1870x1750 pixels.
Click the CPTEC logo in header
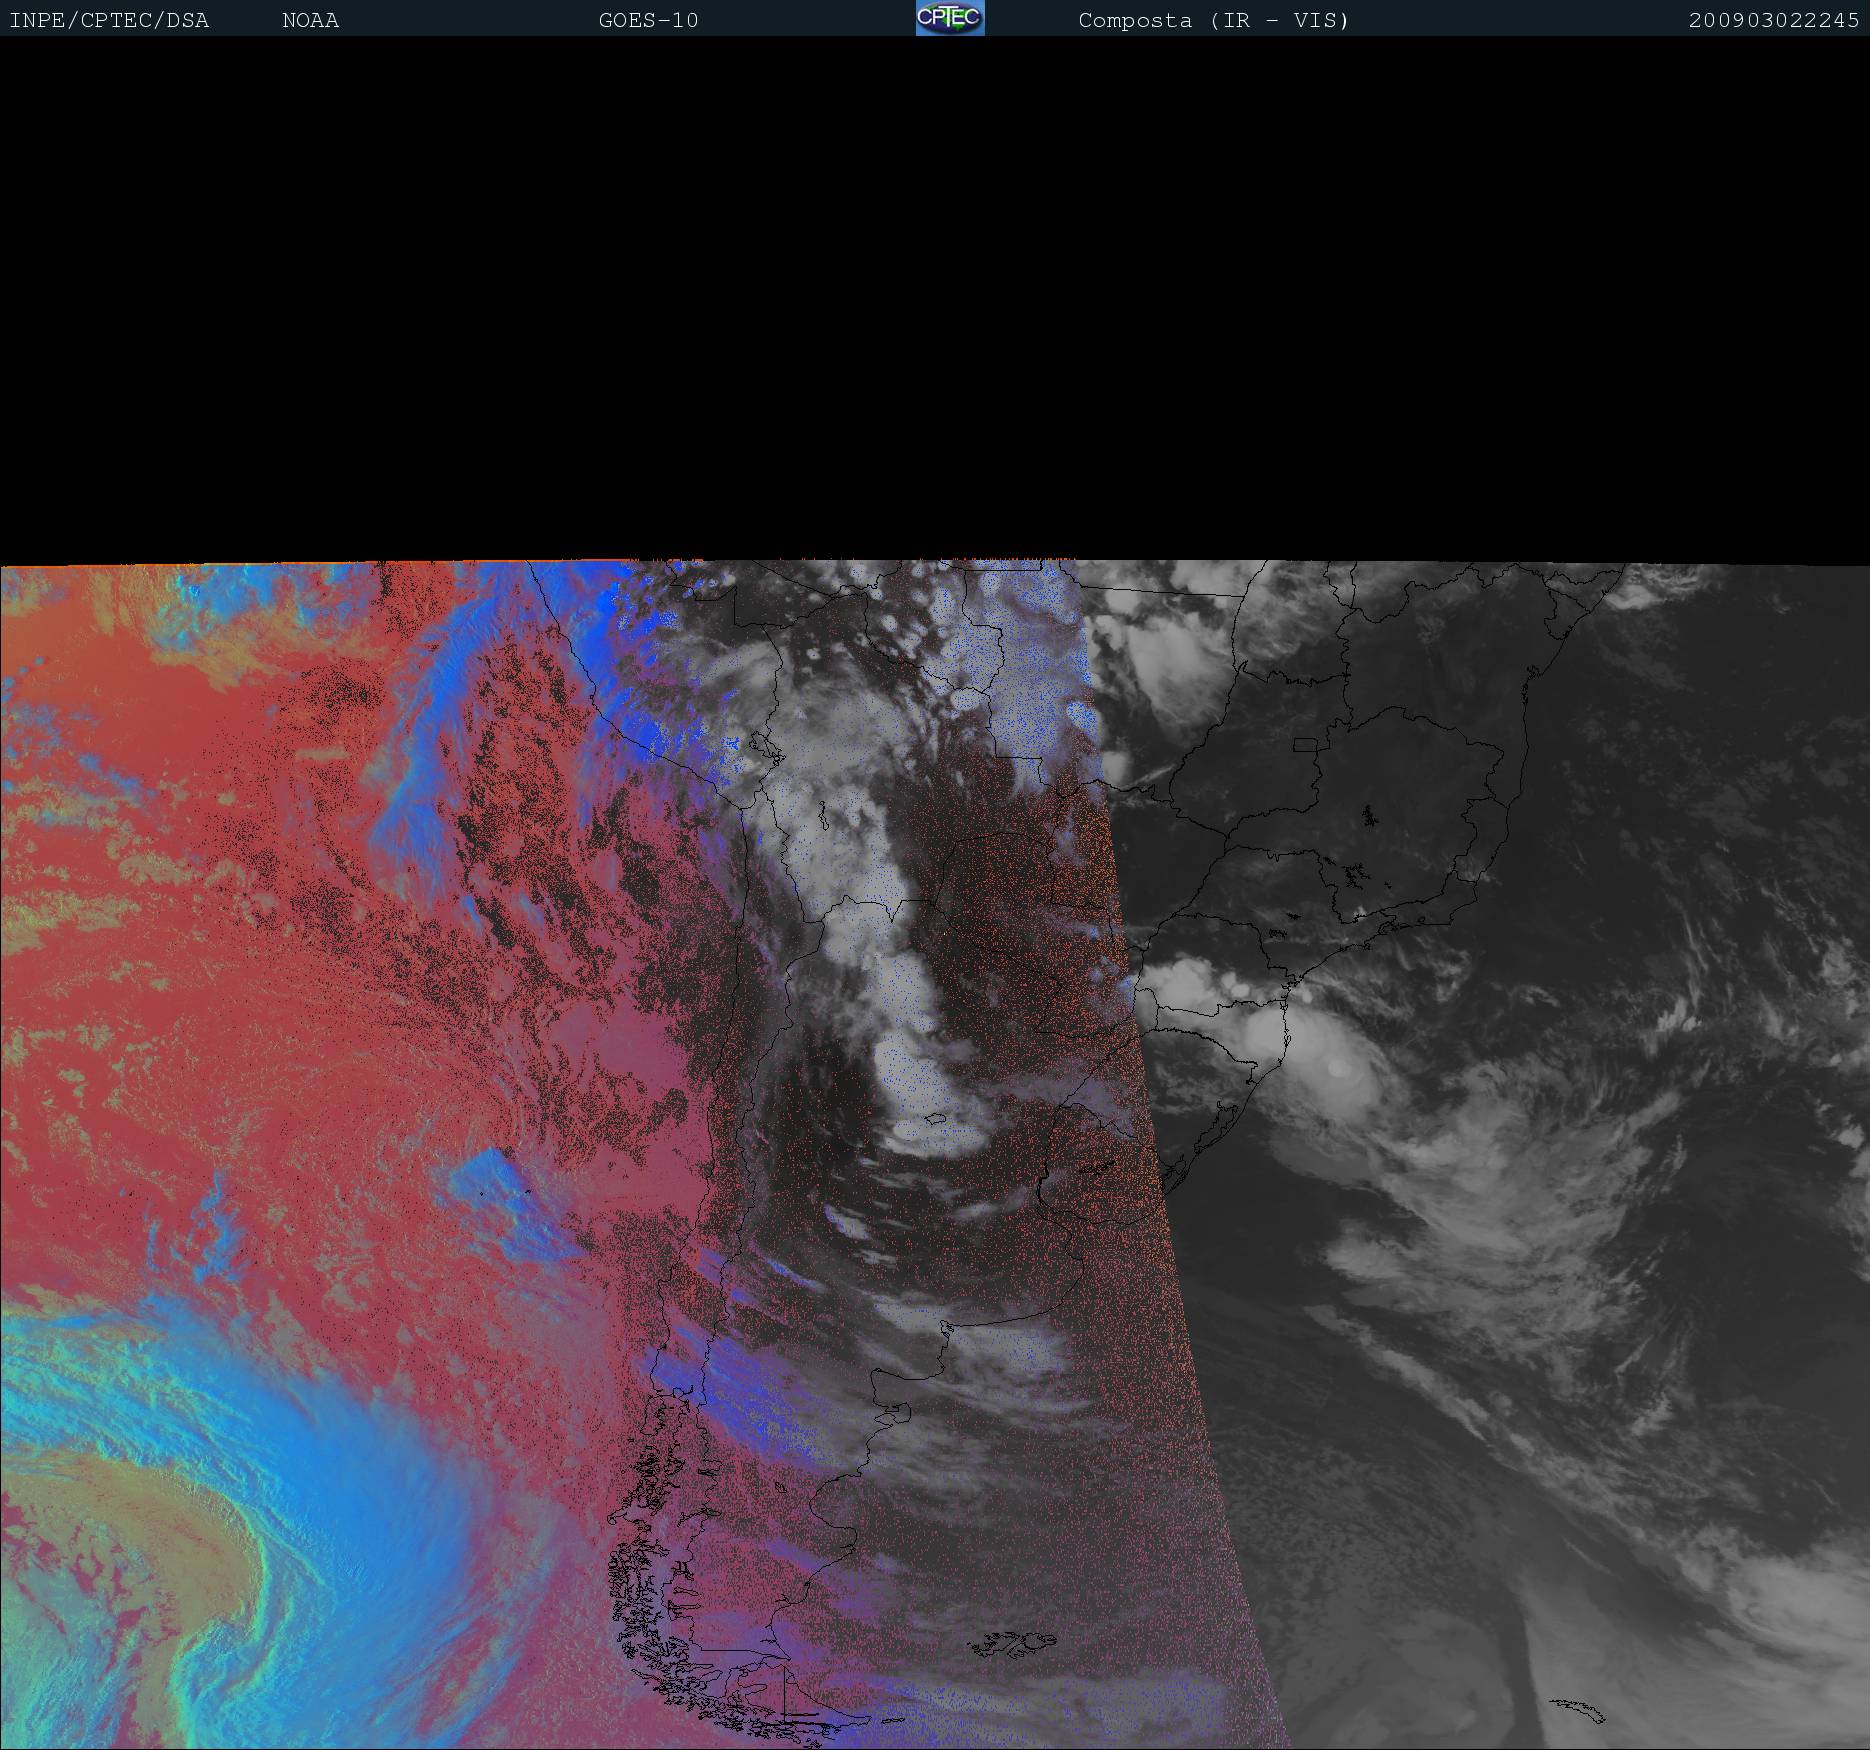[x=950, y=18]
